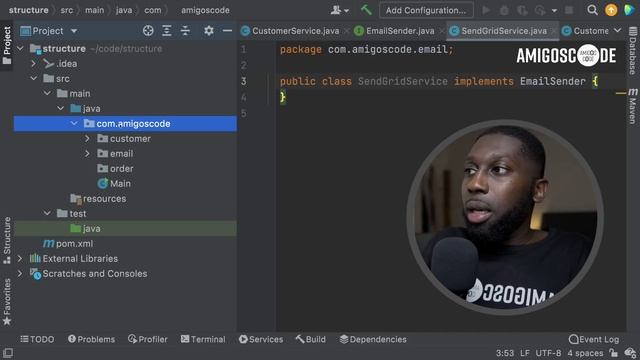
Task: Collapse the test folder
Action: [47, 213]
